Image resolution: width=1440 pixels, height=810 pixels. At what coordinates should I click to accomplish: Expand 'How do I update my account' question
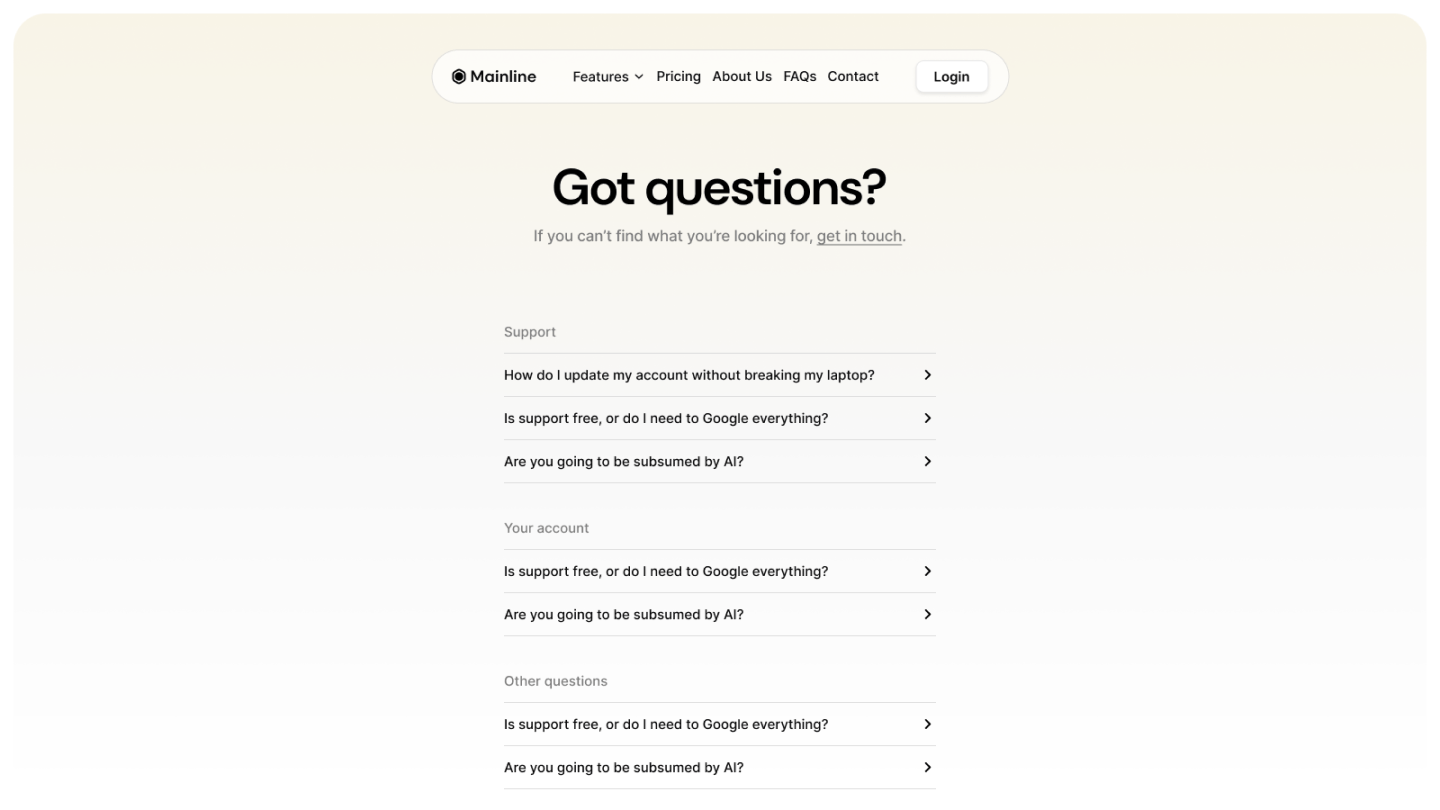[x=720, y=375]
